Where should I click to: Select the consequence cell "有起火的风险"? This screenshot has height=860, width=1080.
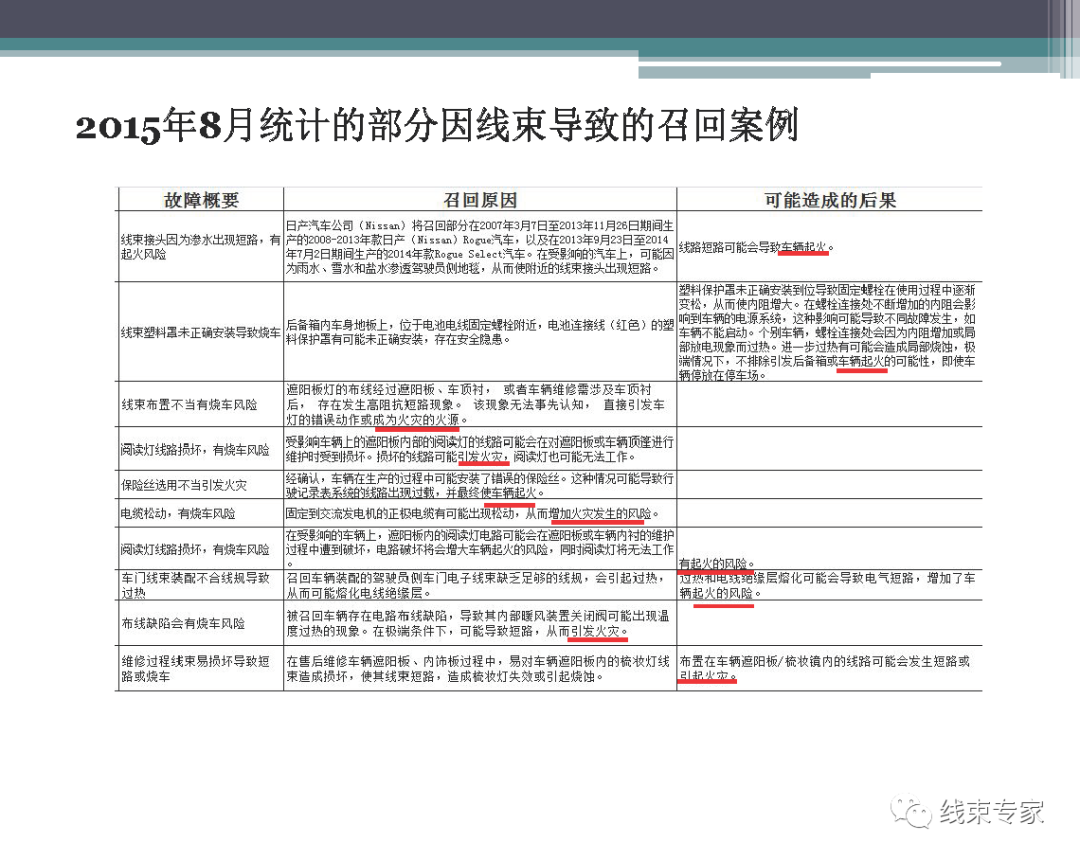point(716,563)
